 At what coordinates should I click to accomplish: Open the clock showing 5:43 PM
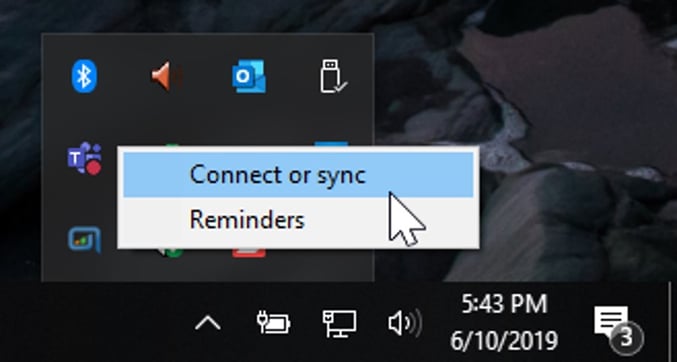tap(504, 322)
